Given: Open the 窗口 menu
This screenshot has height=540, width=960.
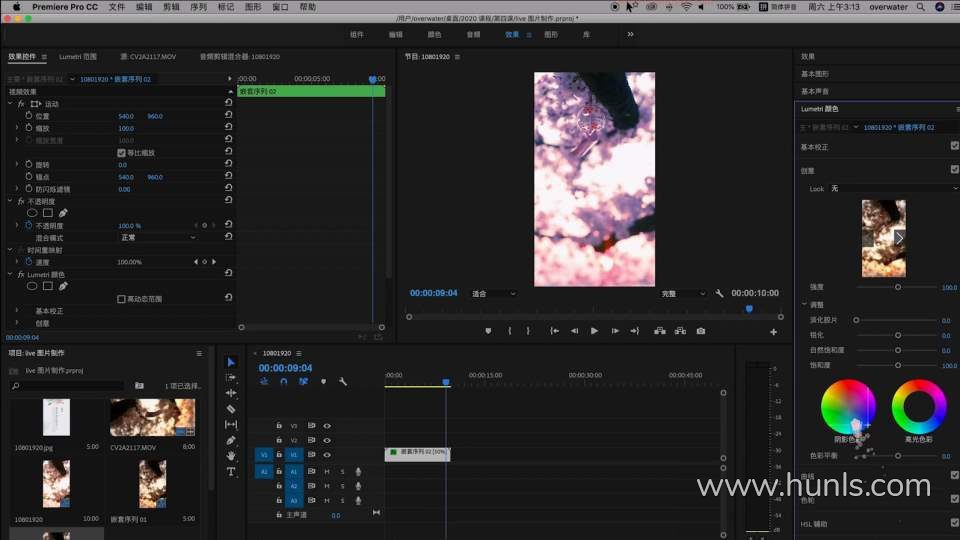Looking at the screenshot, I should 280,7.
